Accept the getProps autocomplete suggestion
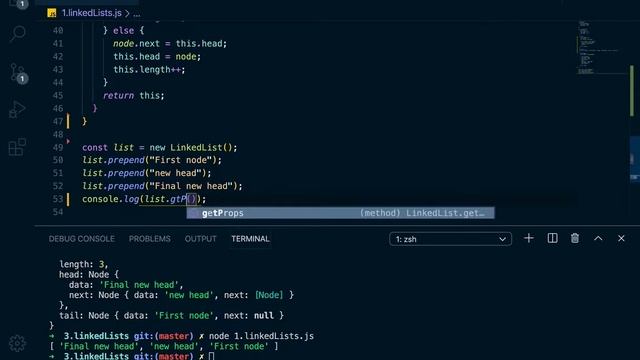The height and width of the screenshot is (360, 640). (340, 213)
